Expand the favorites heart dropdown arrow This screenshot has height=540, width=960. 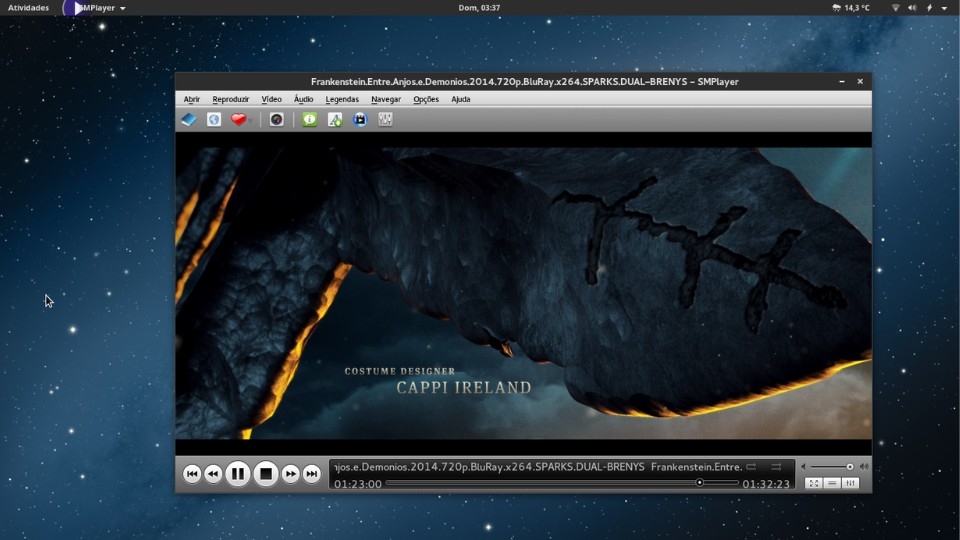coord(250,121)
